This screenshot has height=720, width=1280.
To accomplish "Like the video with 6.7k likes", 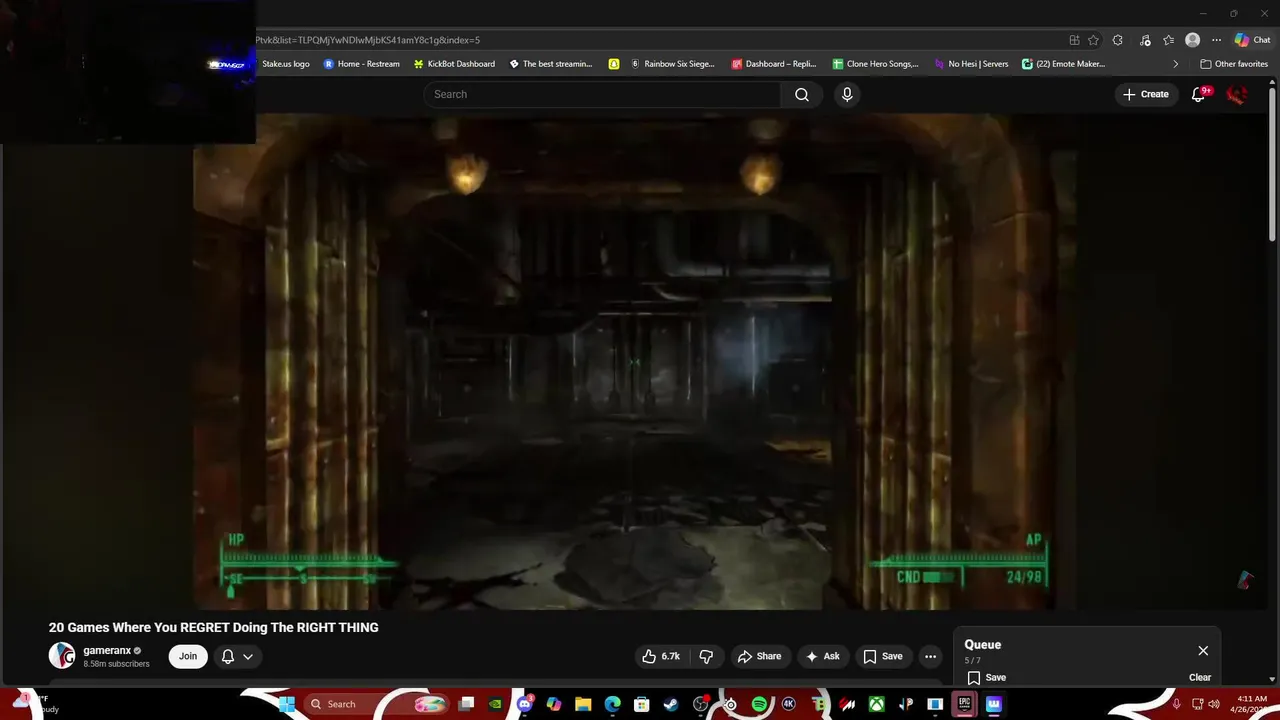I will click(x=661, y=656).
